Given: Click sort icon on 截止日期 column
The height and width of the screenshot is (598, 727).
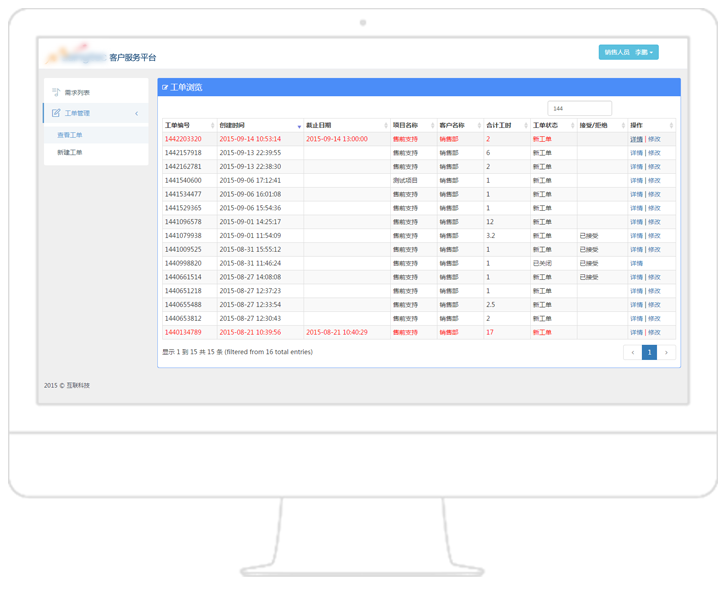Looking at the screenshot, I should pyautogui.click(x=385, y=126).
